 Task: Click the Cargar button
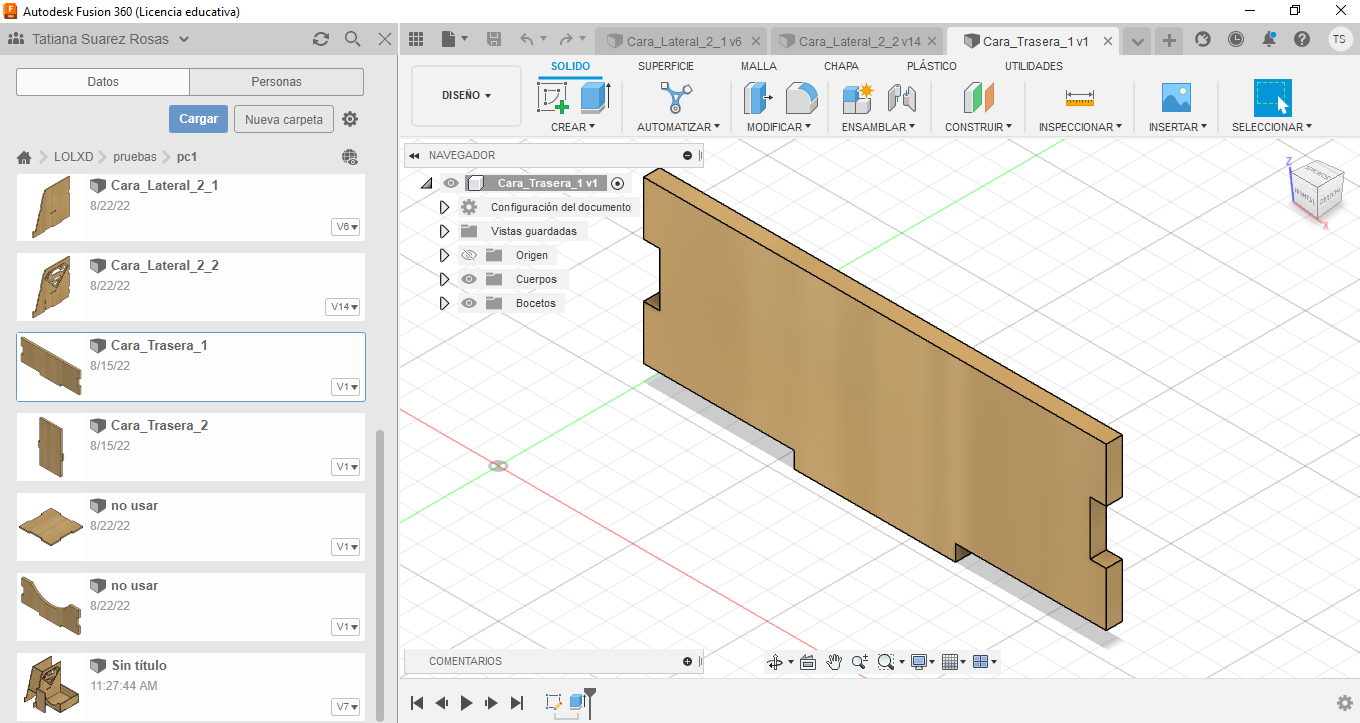pos(198,119)
